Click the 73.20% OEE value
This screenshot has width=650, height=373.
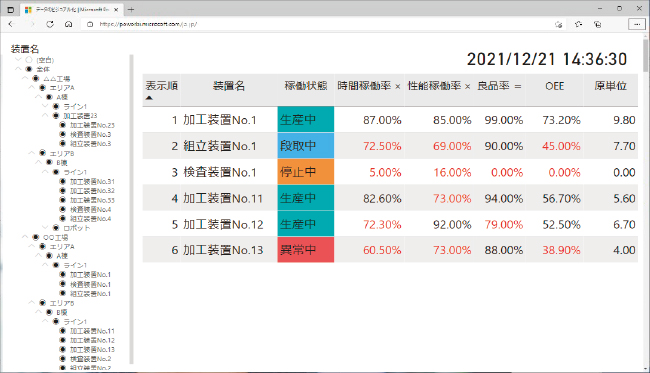(x=561, y=120)
